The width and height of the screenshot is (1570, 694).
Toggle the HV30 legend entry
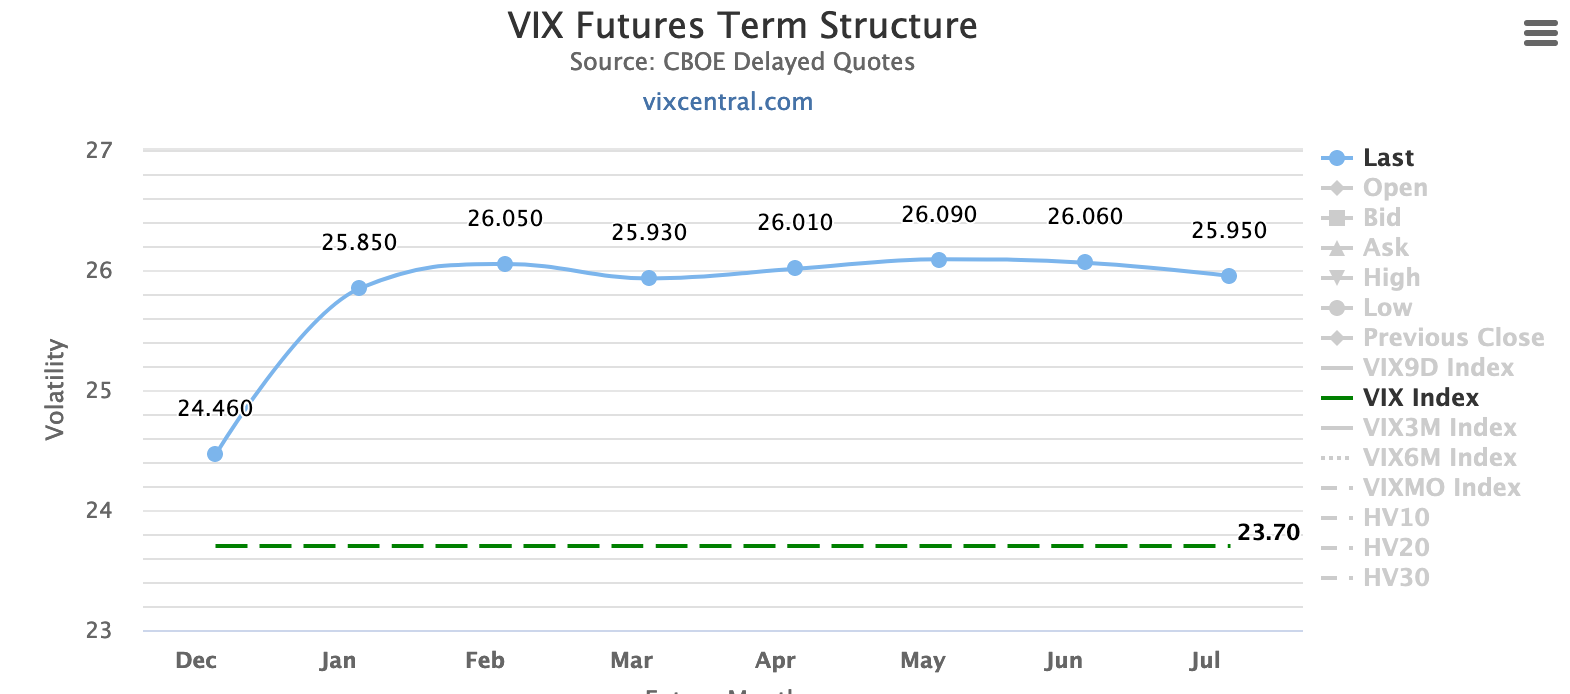coord(1396,578)
